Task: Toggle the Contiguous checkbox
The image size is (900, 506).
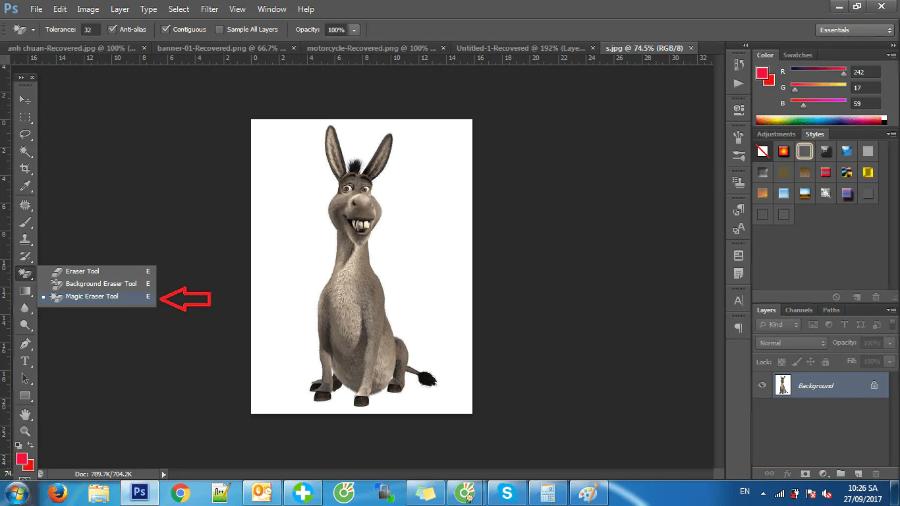Action: click(166, 29)
